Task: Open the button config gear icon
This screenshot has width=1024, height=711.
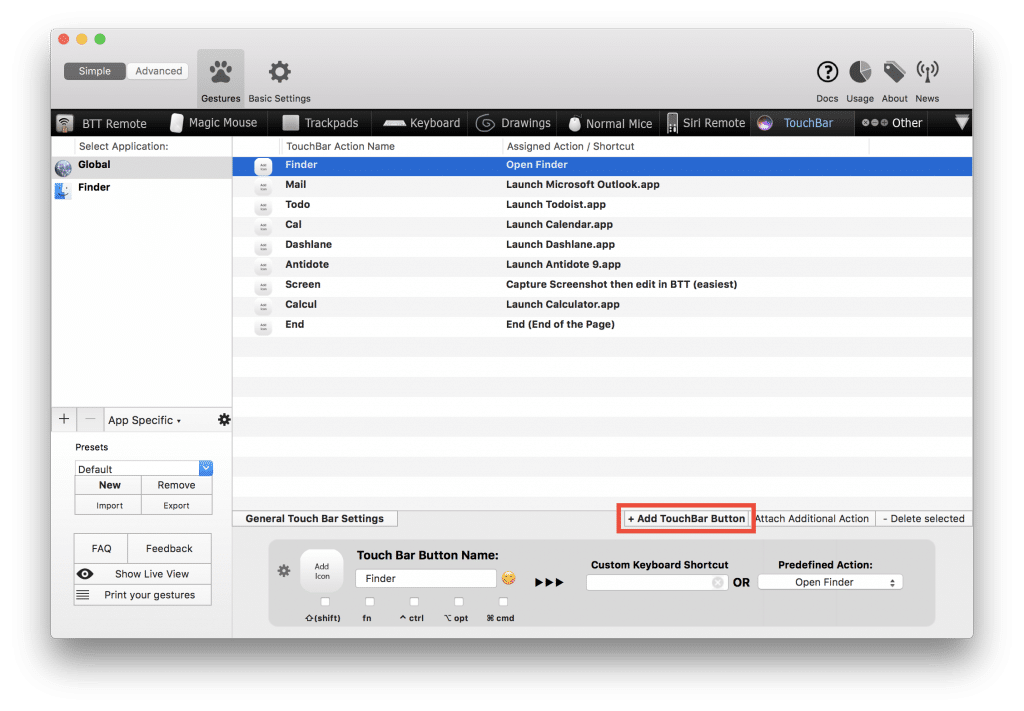Action: coord(284,571)
